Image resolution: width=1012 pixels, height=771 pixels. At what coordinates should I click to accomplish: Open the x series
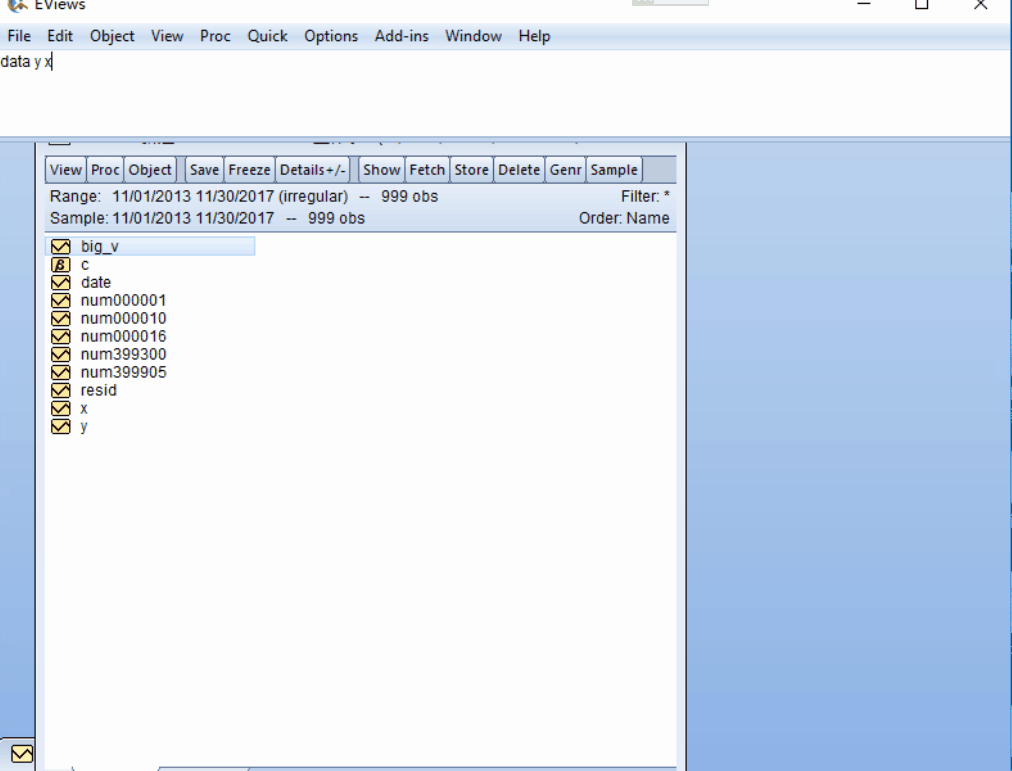click(83, 408)
